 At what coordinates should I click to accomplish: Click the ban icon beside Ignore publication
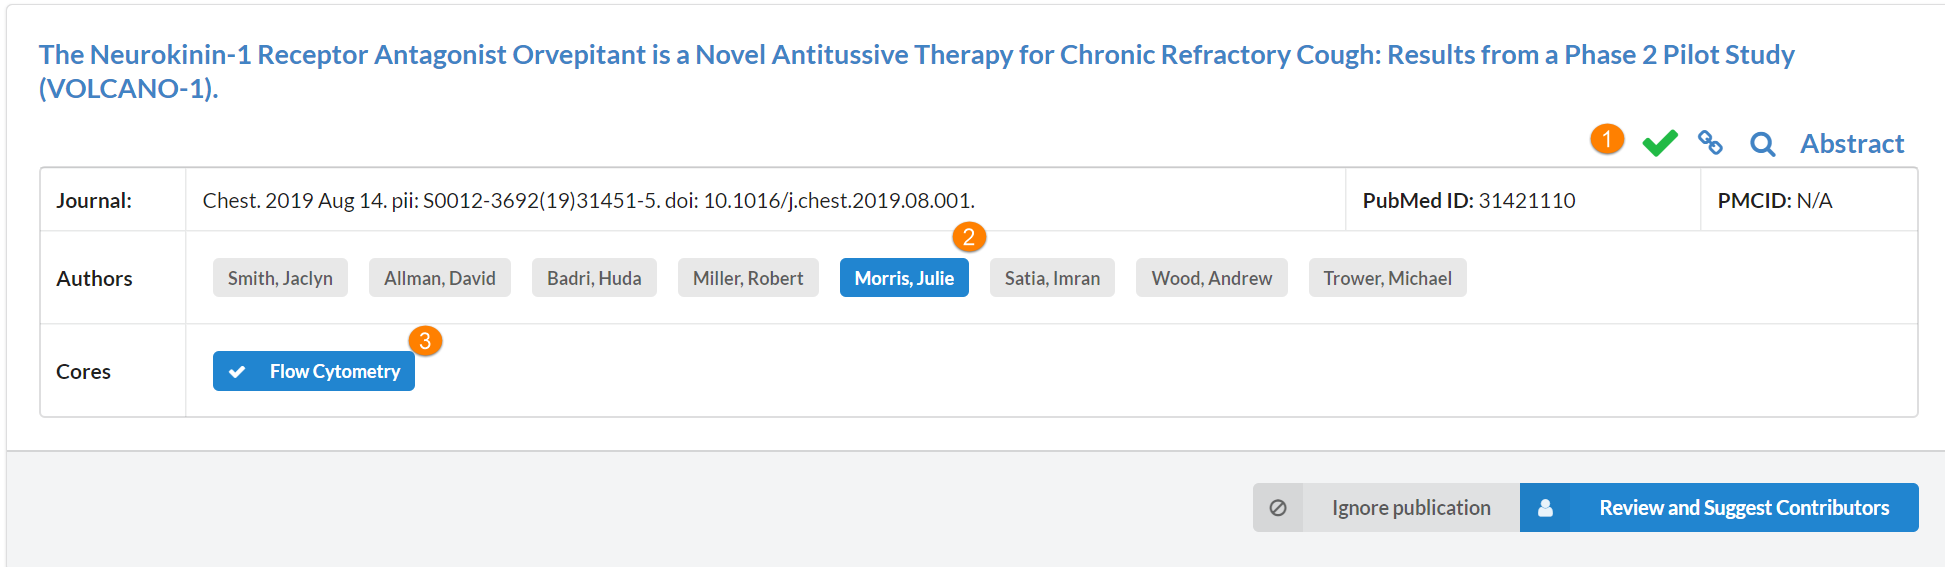pyautogui.click(x=1278, y=508)
